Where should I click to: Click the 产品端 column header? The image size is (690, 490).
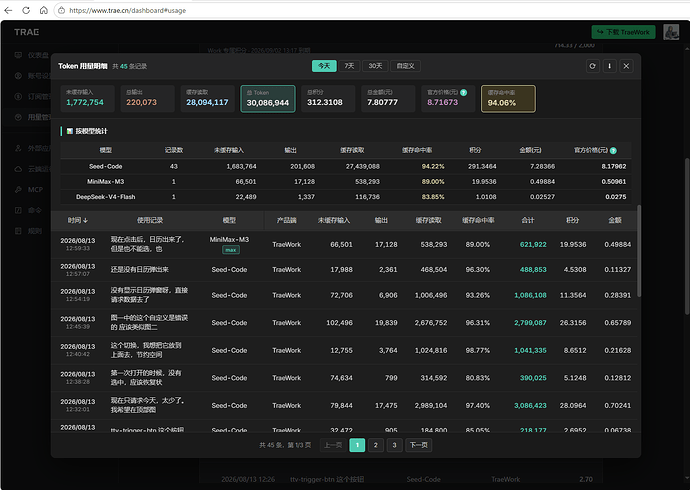click(x=286, y=220)
